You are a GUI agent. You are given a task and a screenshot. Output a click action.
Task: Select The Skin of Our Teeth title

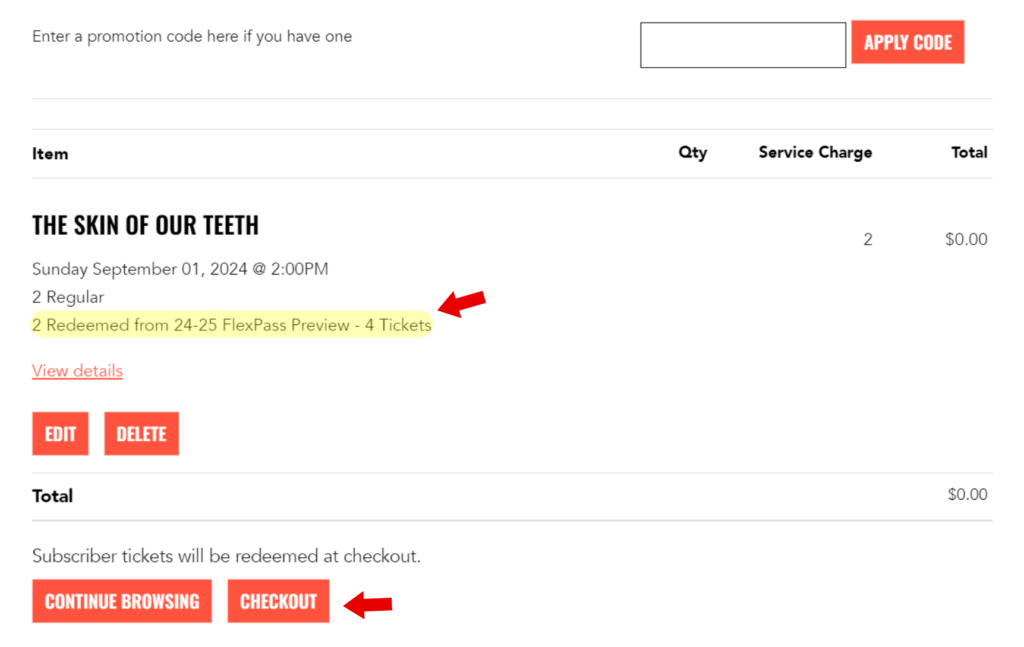click(145, 226)
